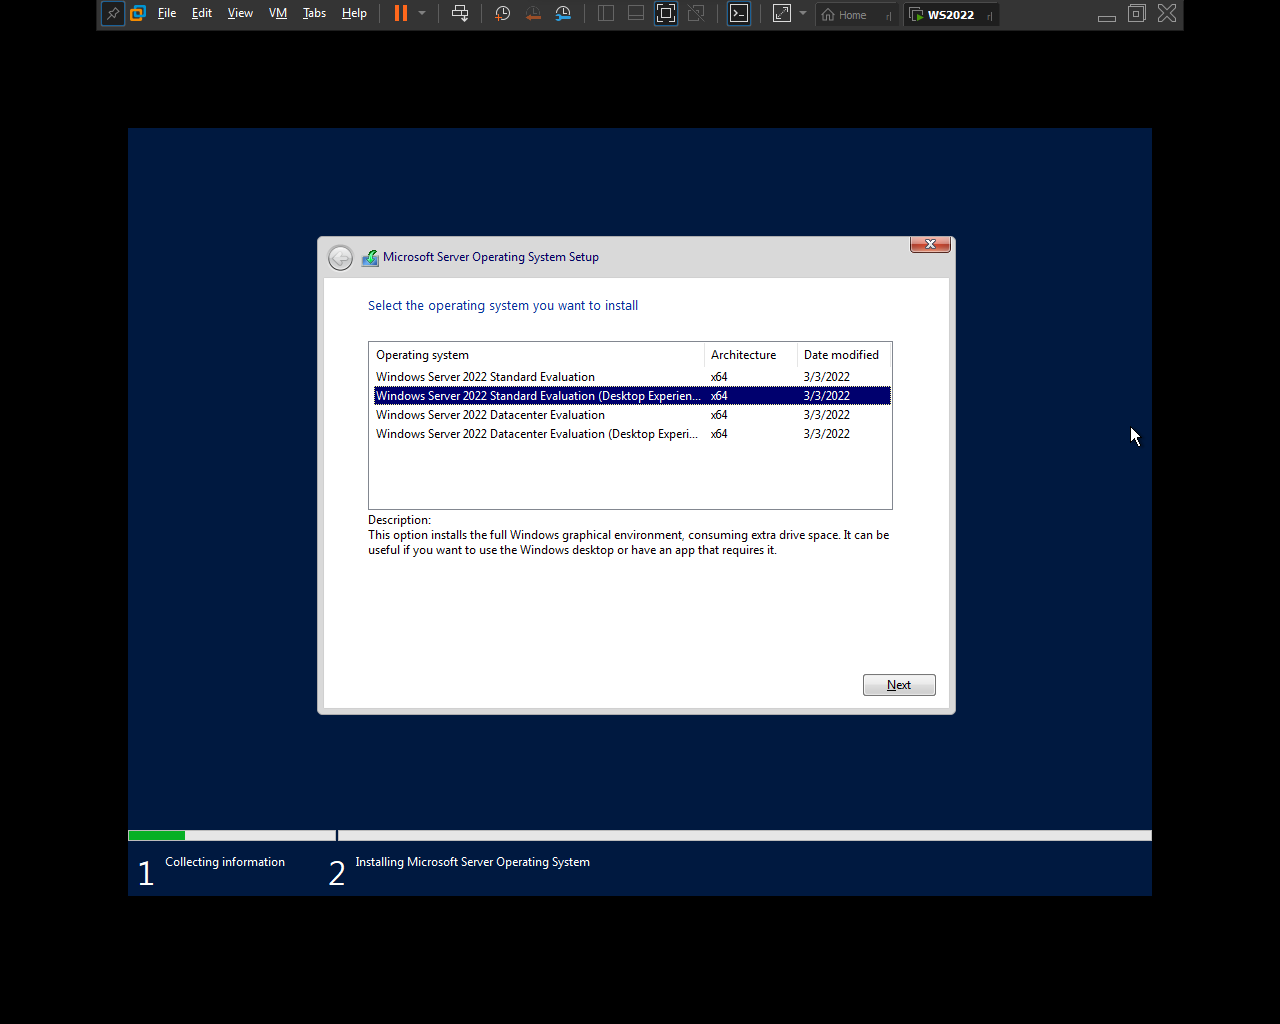The image size is (1280, 1024).
Task: Click the pin toolbar icon
Action: pos(113,14)
